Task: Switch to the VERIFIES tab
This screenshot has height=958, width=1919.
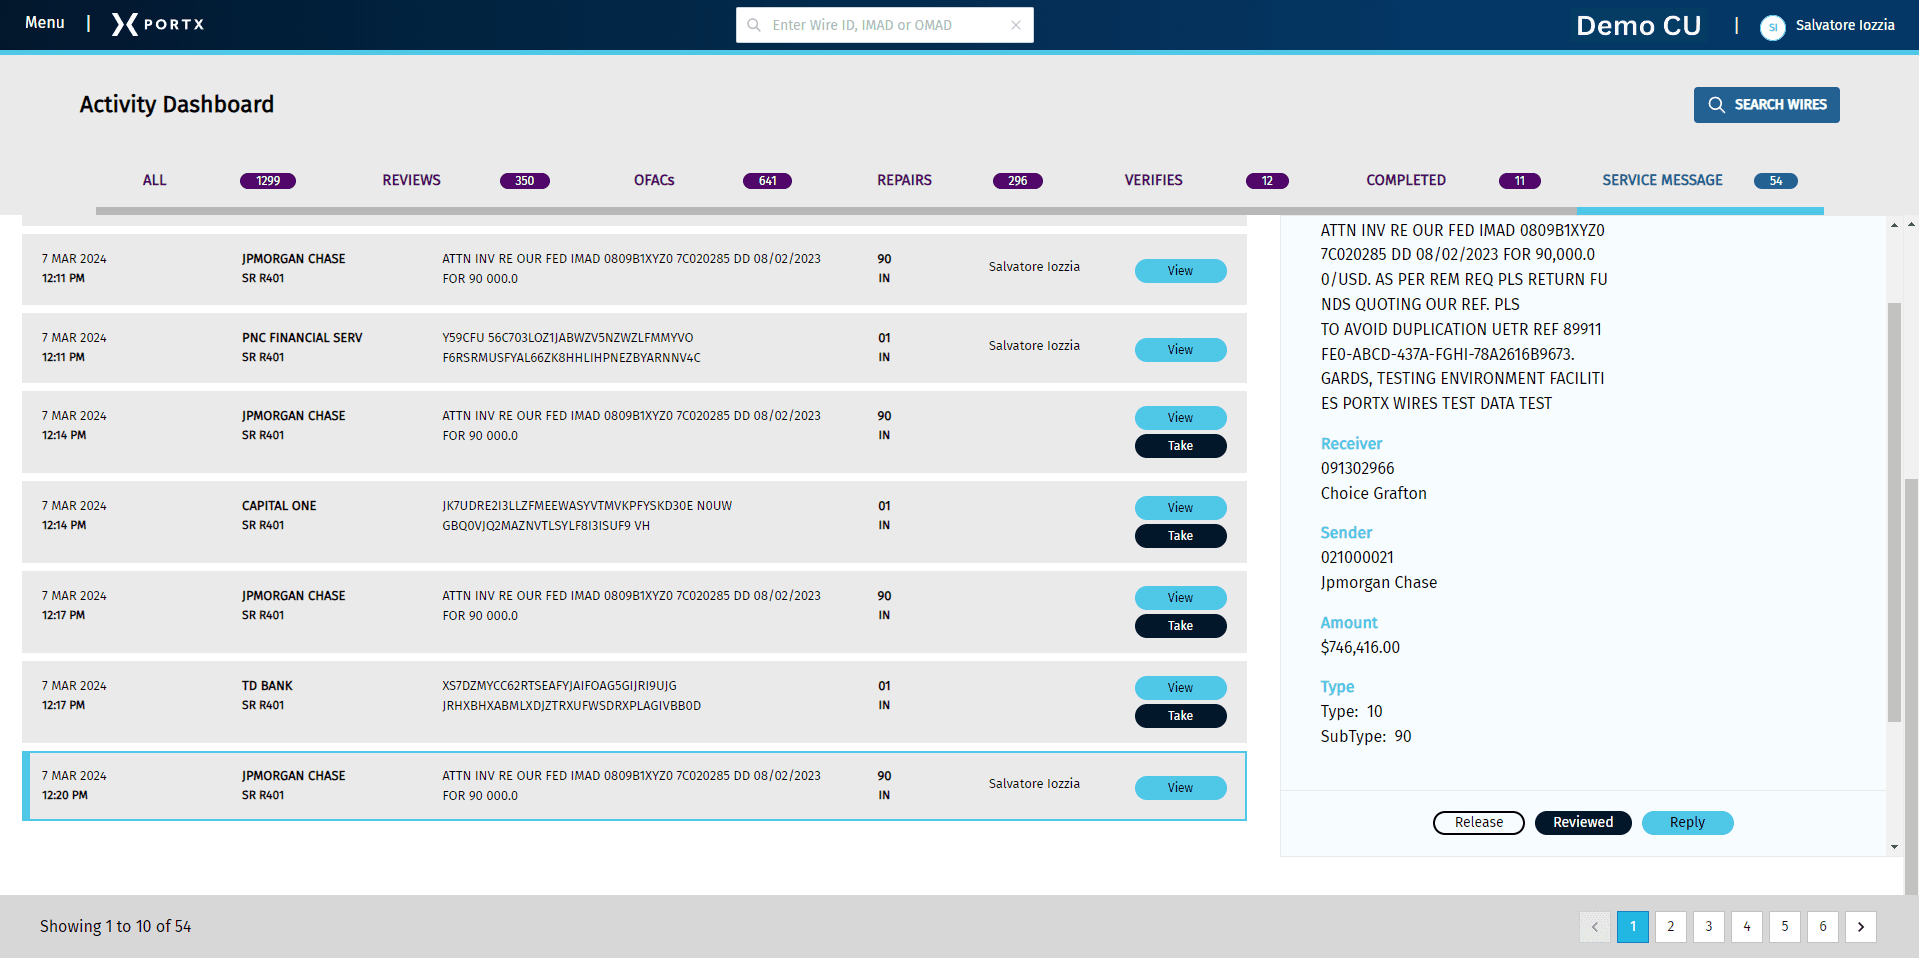Action: tap(1153, 180)
